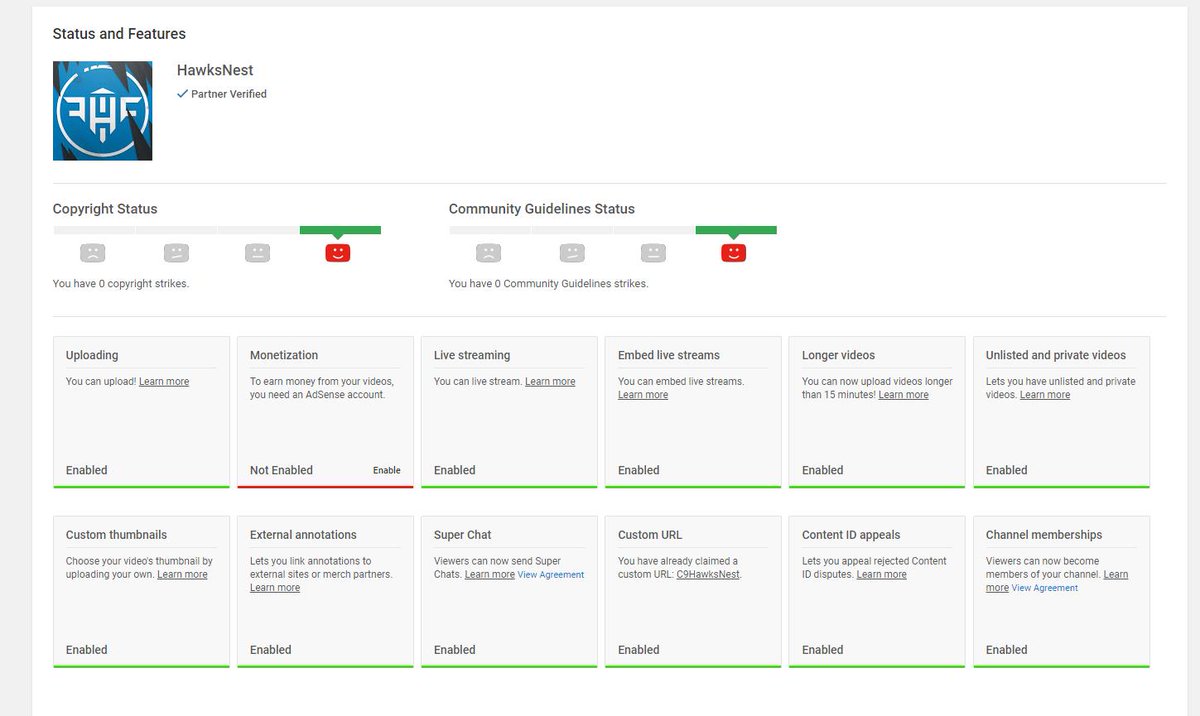Click Enabled status in Longer videos card
The width and height of the screenshot is (1200, 716).
tap(823, 470)
